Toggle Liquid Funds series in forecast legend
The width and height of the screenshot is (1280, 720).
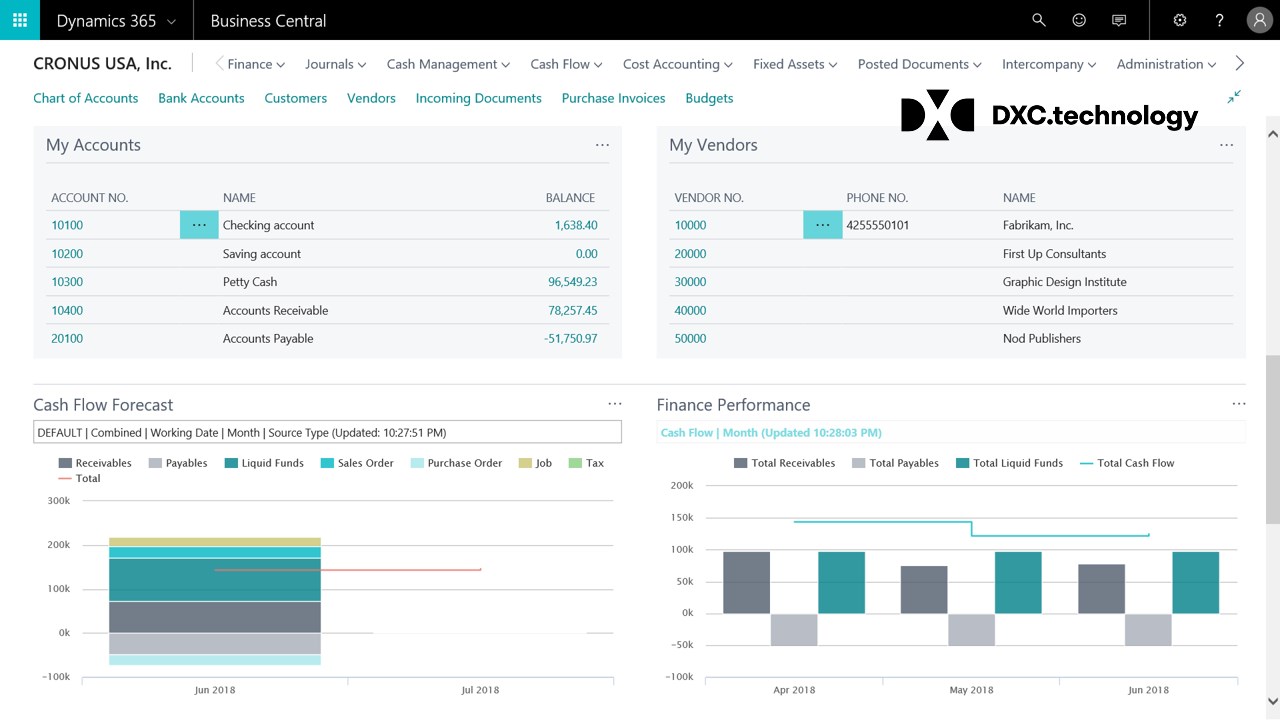click(x=264, y=463)
